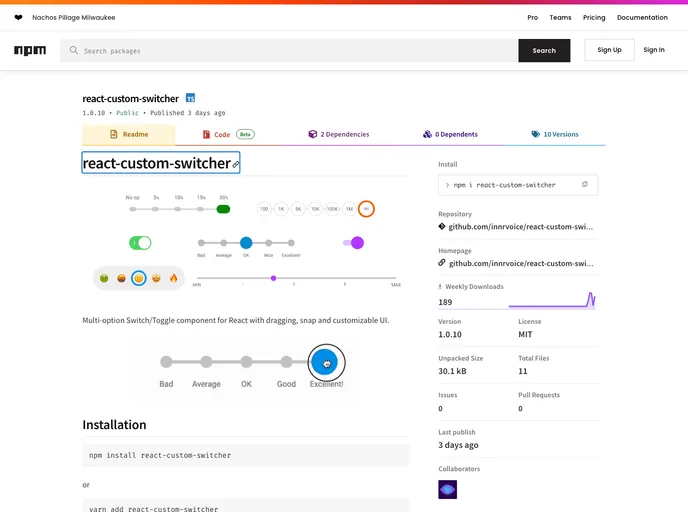This screenshot has height=512, width=688.
Task: Open the 10 Versions tab
Action: 554,134
